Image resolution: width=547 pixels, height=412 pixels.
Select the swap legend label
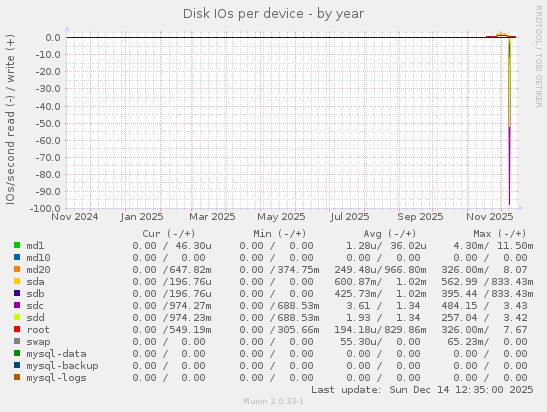coord(38,342)
